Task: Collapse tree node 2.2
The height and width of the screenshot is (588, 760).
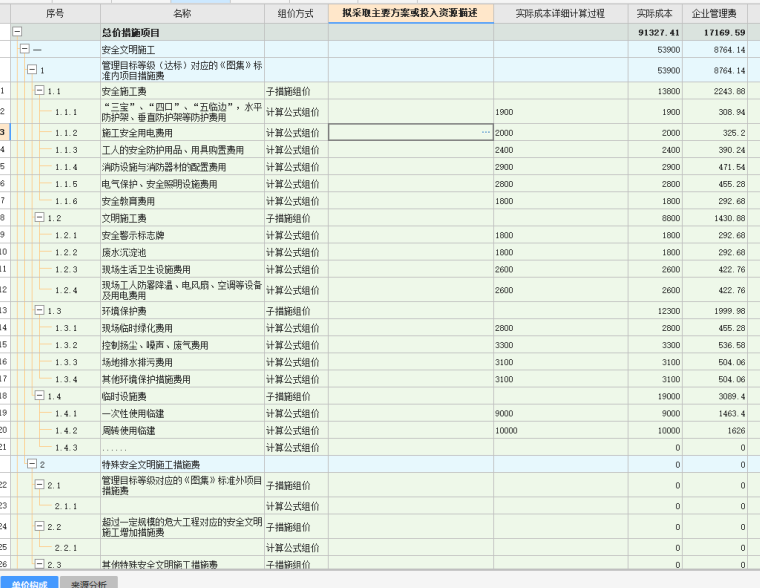Action: tap(39, 526)
